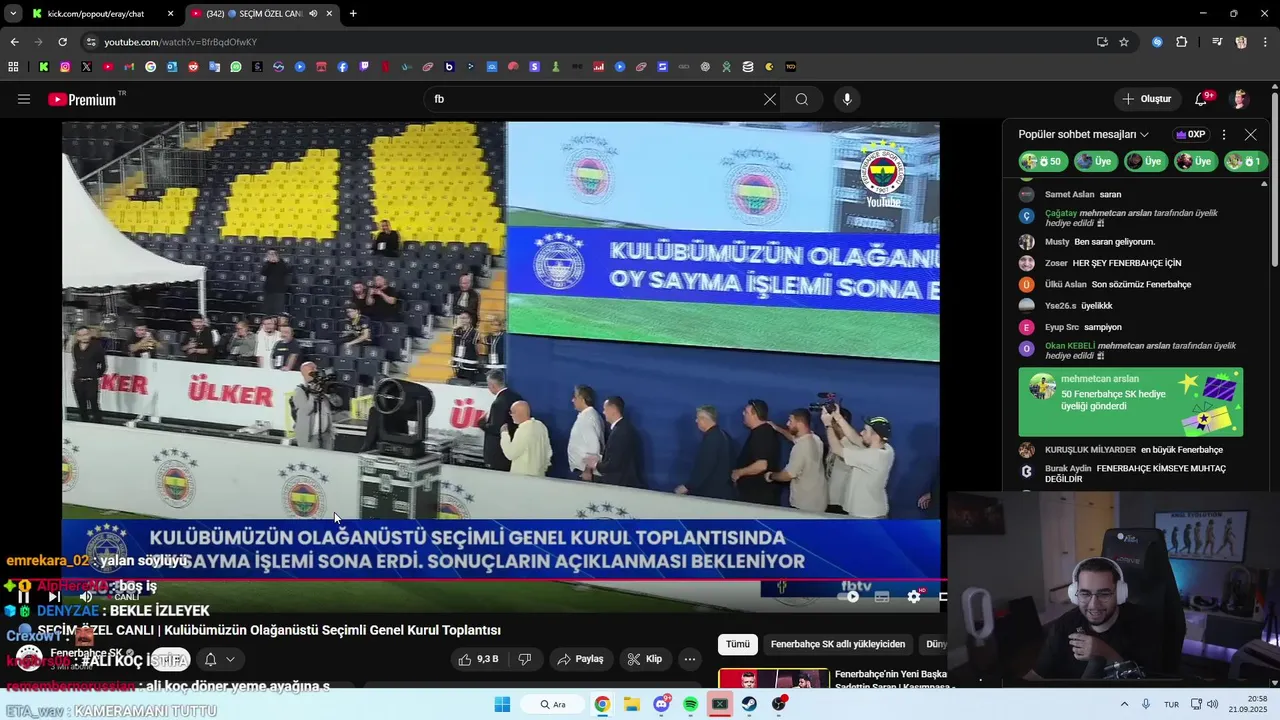The image size is (1280, 720).
Task: Run search with magnifier button
Action: [x=802, y=99]
